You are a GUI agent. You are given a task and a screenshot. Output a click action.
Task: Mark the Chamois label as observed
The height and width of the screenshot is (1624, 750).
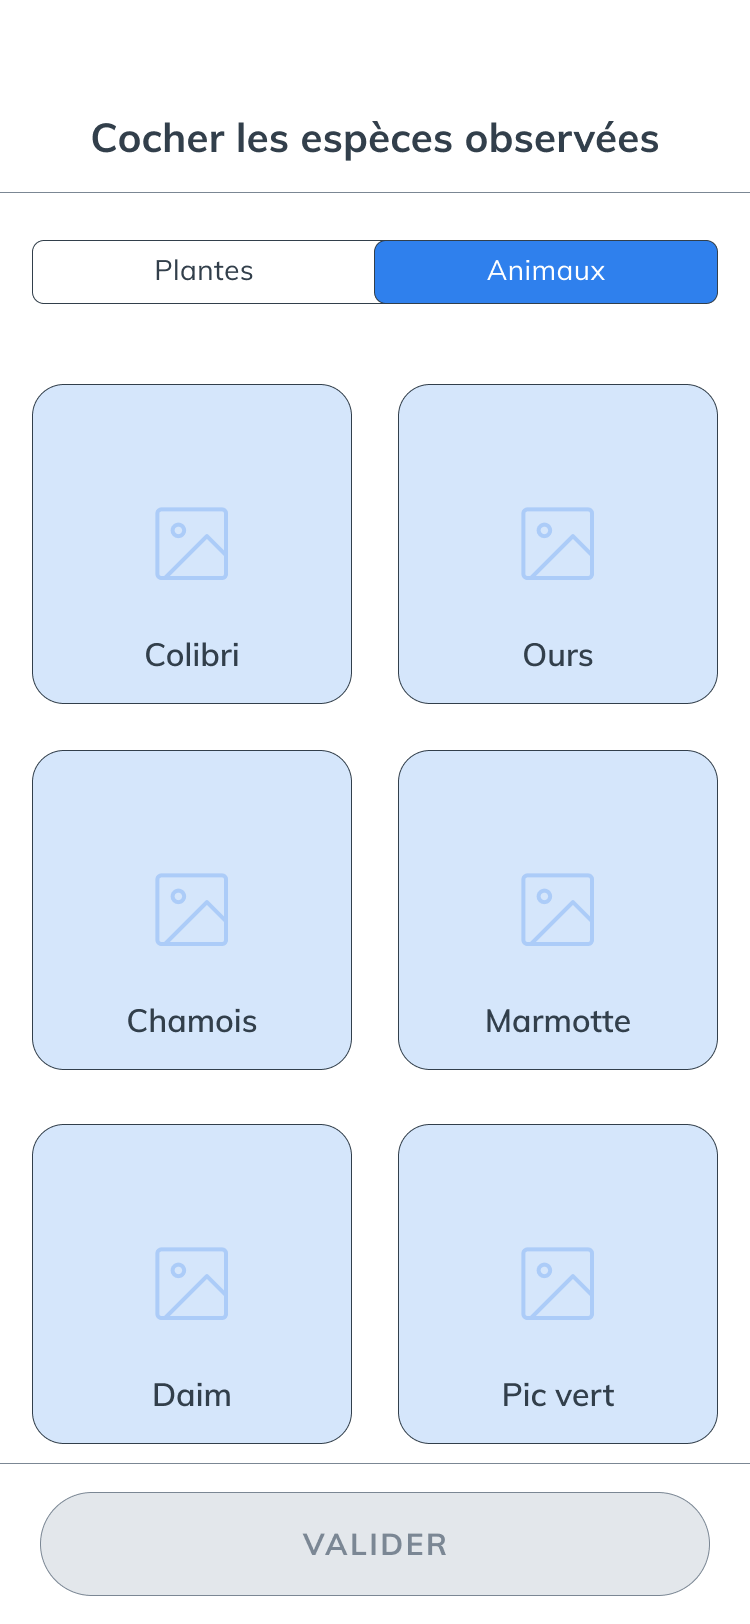[192, 1021]
